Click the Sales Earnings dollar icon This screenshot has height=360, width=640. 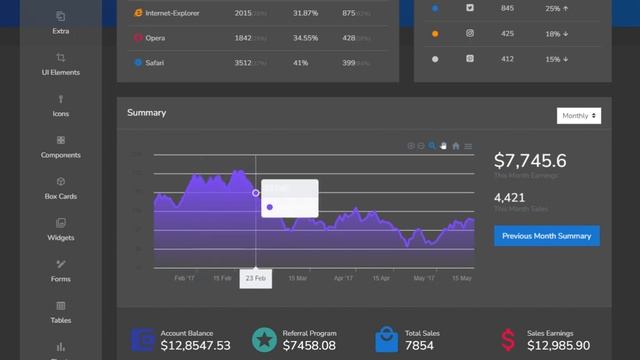[x=508, y=340]
